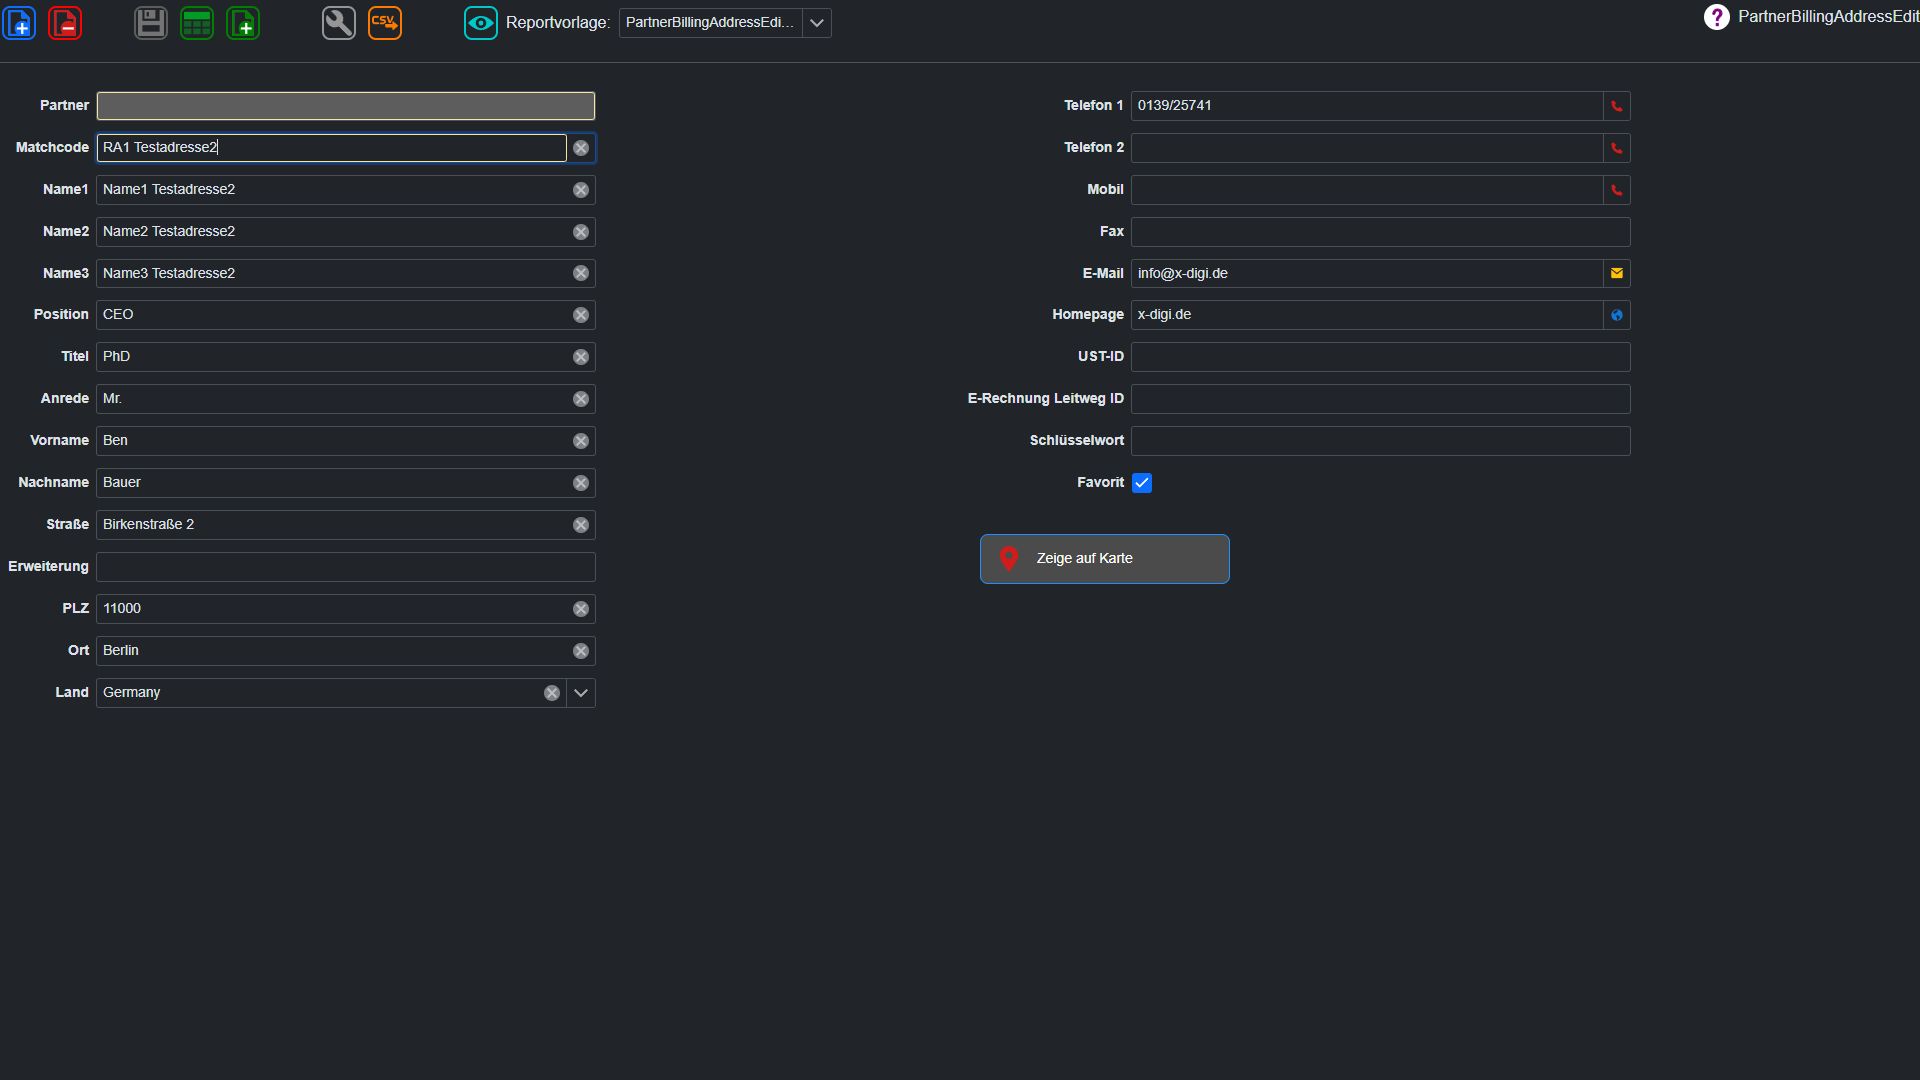Click the orange CSV export icon
Image resolution: width=1920 pixels, height=1080 pixels.
tap(385, 23)
